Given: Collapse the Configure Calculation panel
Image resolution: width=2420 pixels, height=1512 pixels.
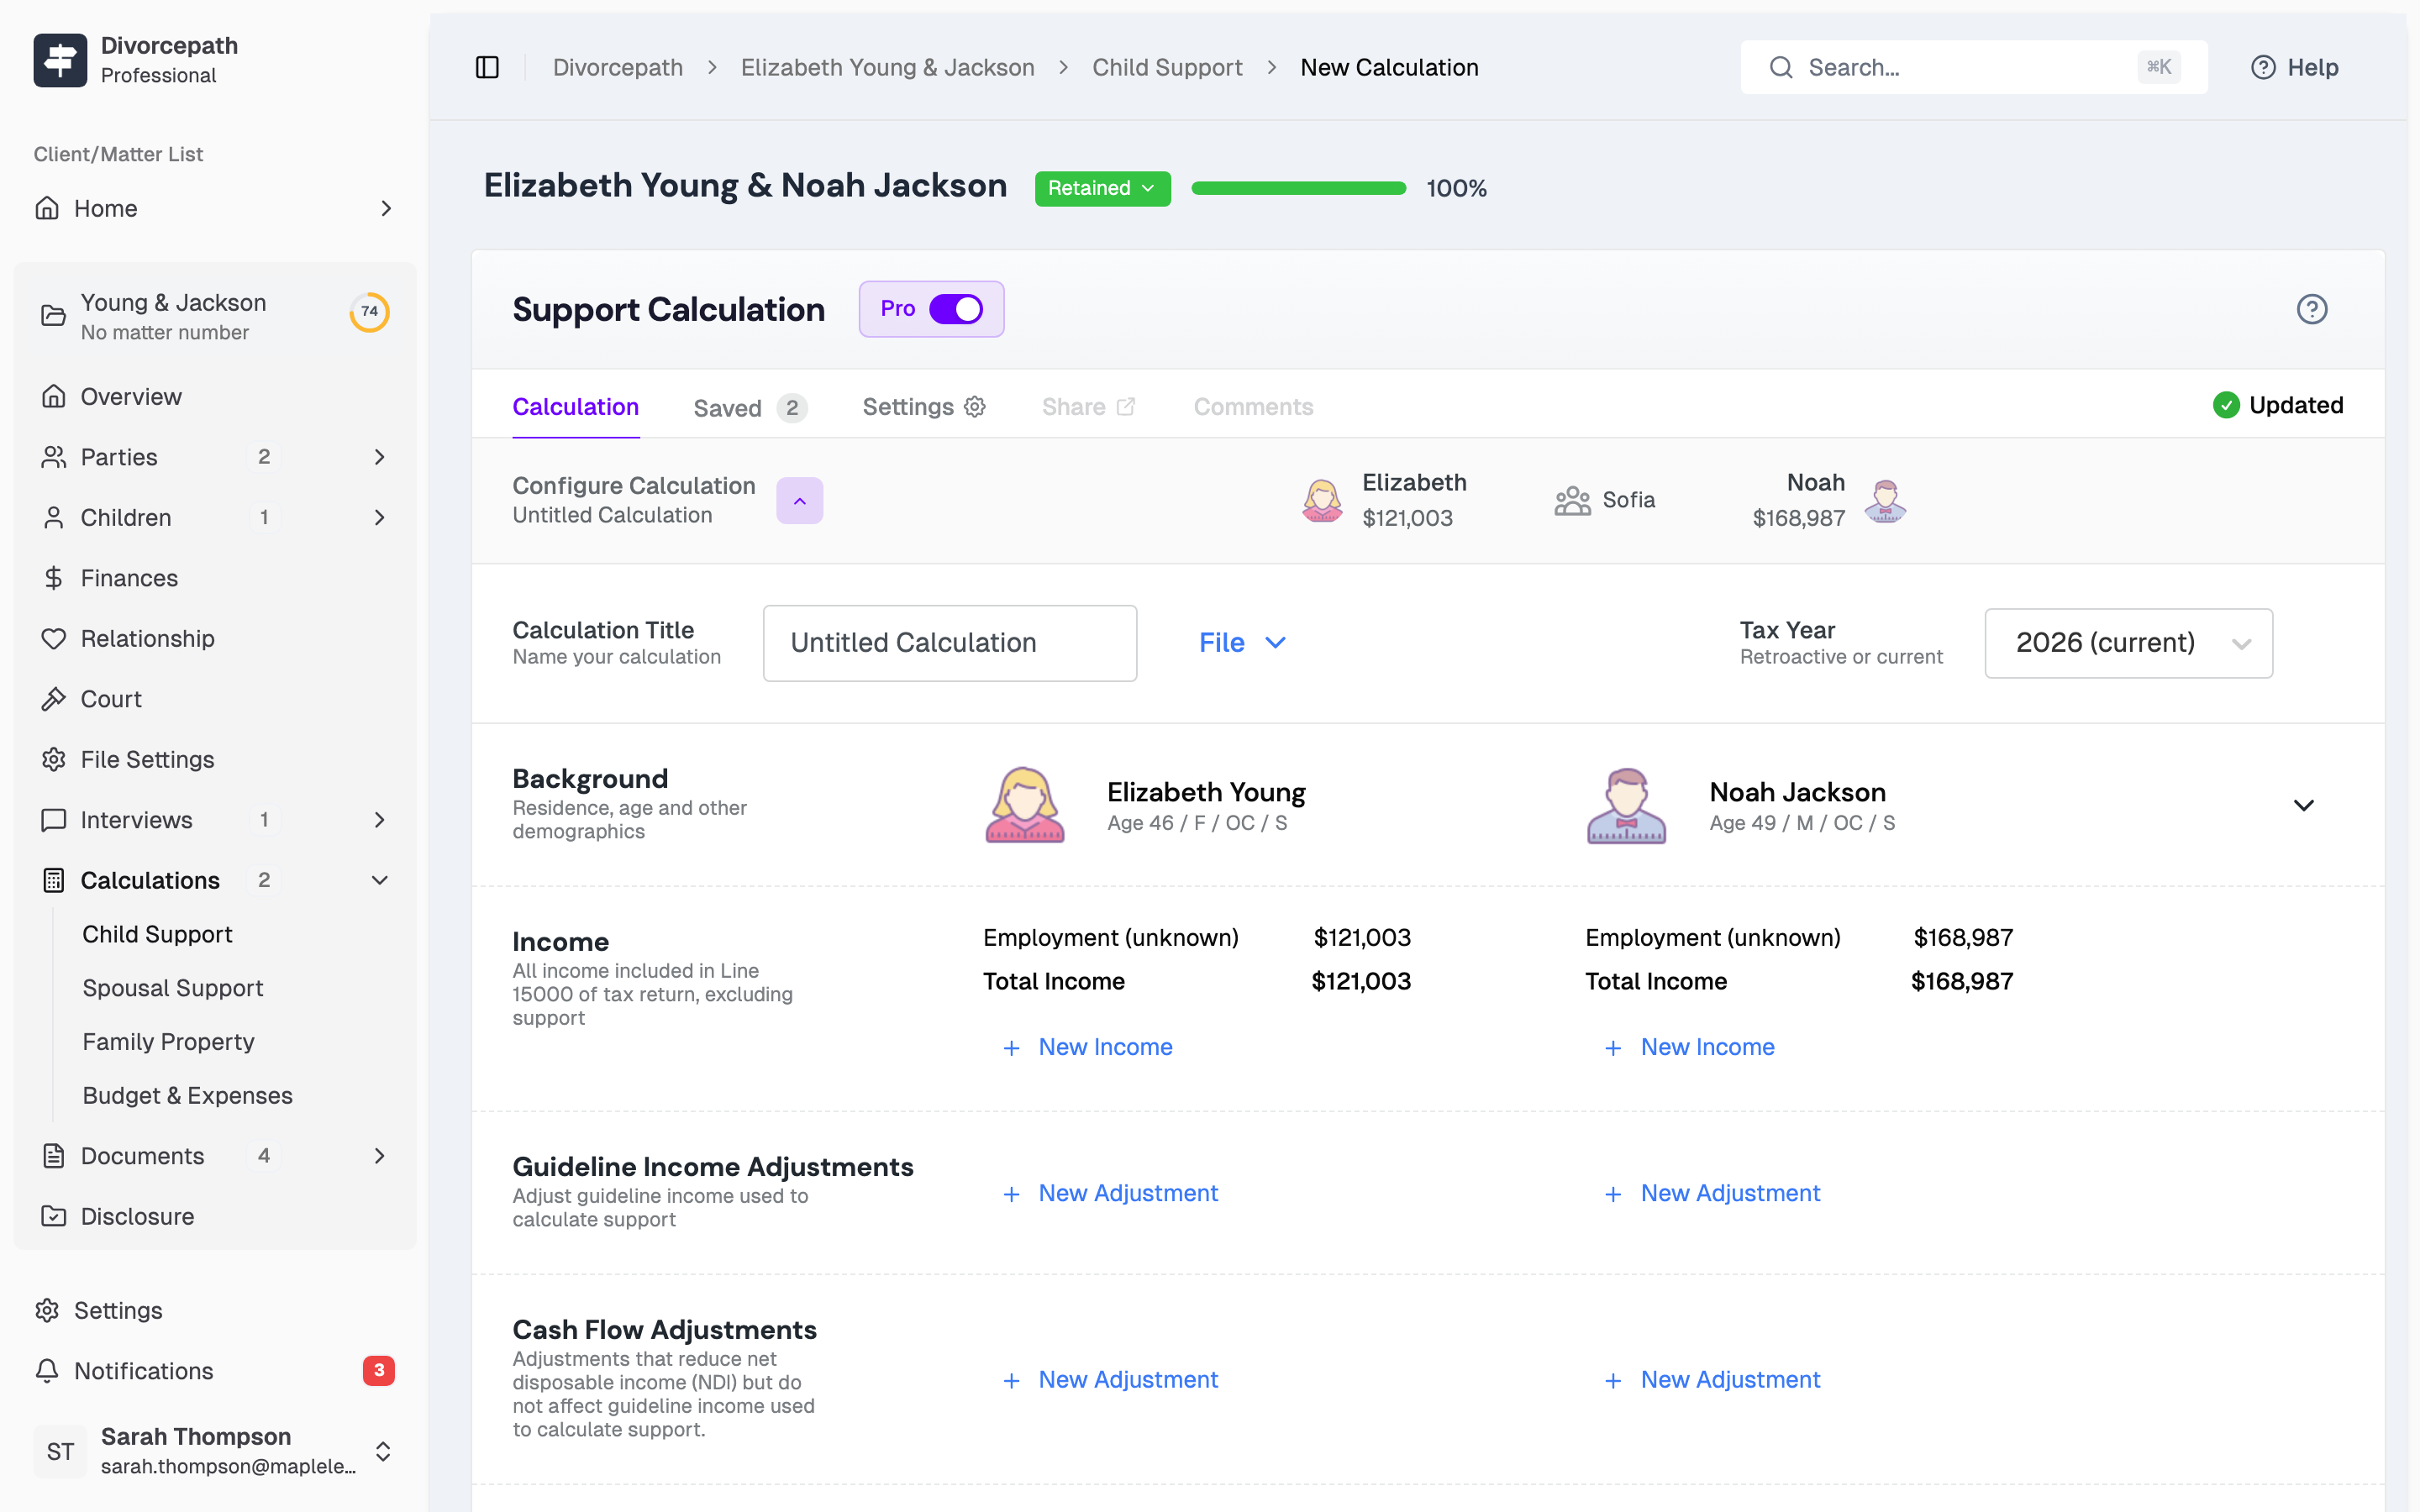Looking at the screenshot, I should [799, 500].
